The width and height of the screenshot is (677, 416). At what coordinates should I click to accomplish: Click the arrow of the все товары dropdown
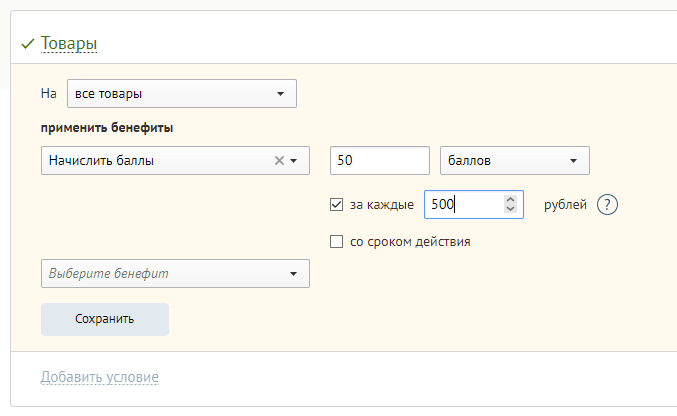click(280, 94)
